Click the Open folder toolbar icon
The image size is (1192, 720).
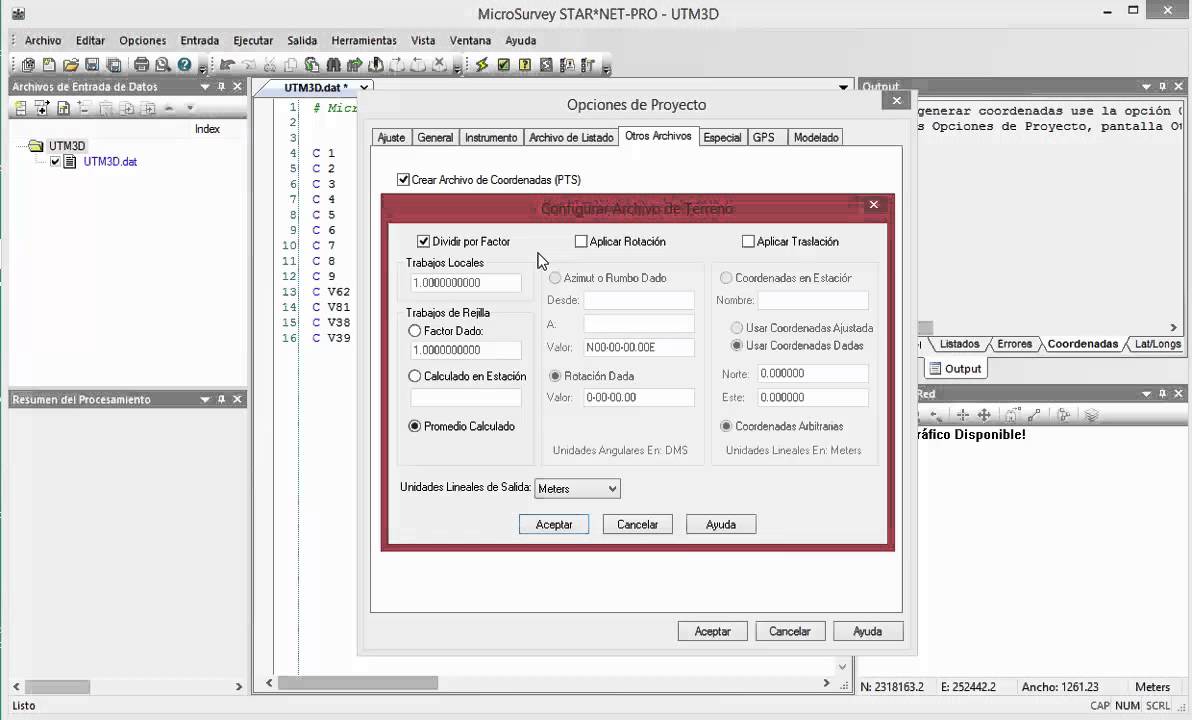[x=71, y=65]
